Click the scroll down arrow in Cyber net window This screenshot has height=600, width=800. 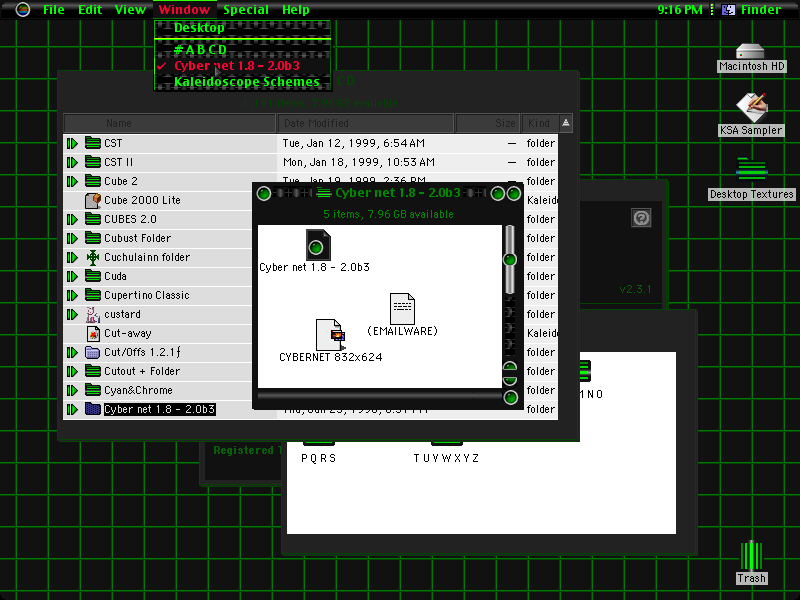click(510, 380)
